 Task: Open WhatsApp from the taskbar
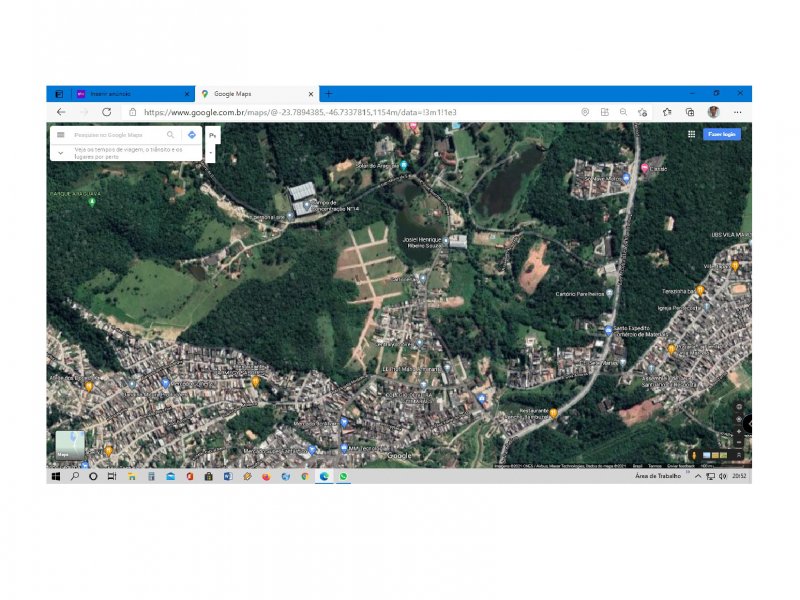pos(343,476)
